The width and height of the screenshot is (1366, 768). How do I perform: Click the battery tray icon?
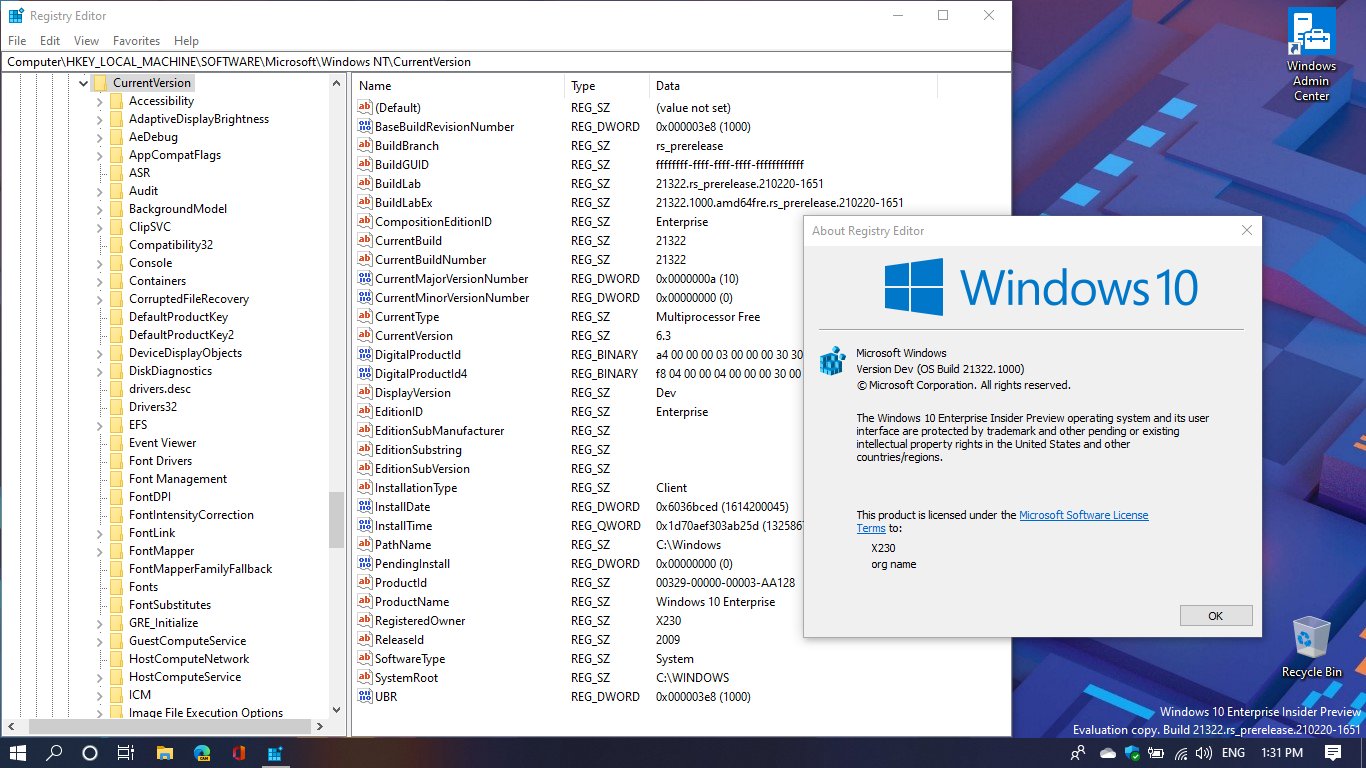[x=1157, y=753]
